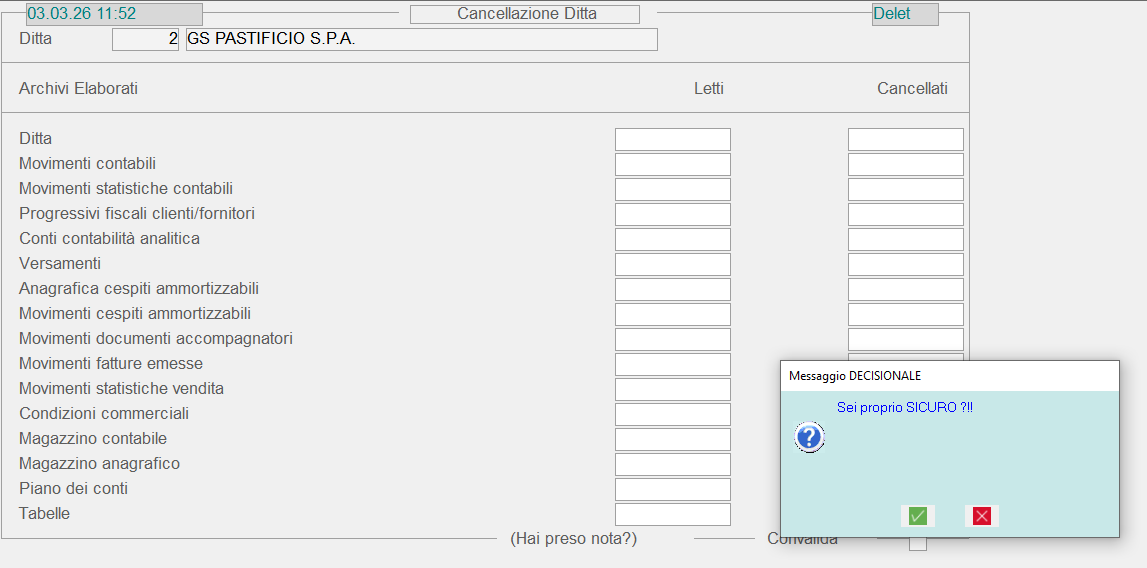Click the Ditta code field showing 2
Viewport: 1147px width, 568px height.
tap(145, 39)
